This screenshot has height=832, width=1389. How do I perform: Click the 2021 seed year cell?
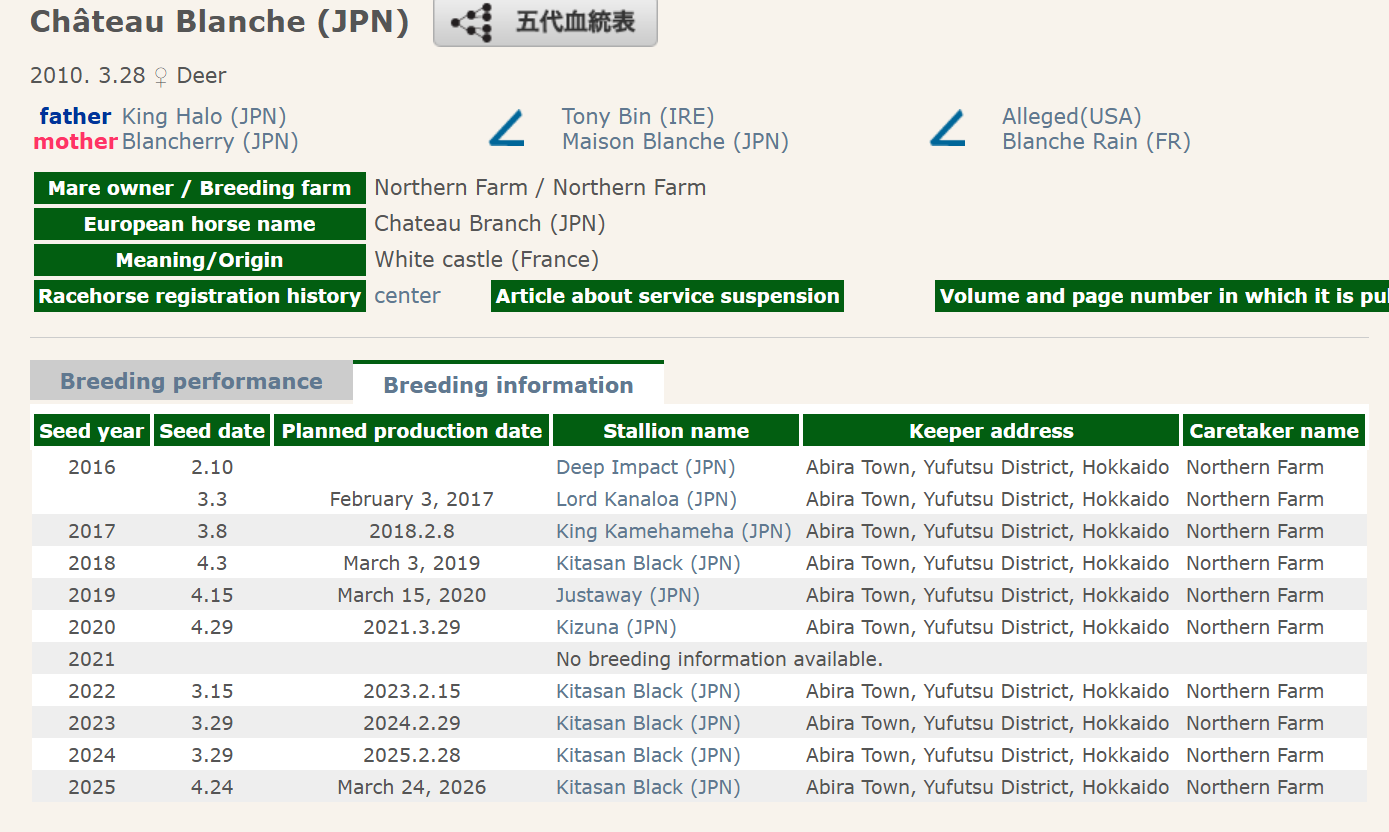point(92,659)
